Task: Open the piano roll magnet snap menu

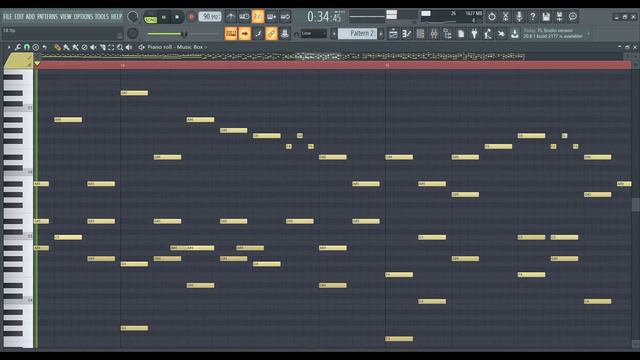Action: tap(27, 47)
